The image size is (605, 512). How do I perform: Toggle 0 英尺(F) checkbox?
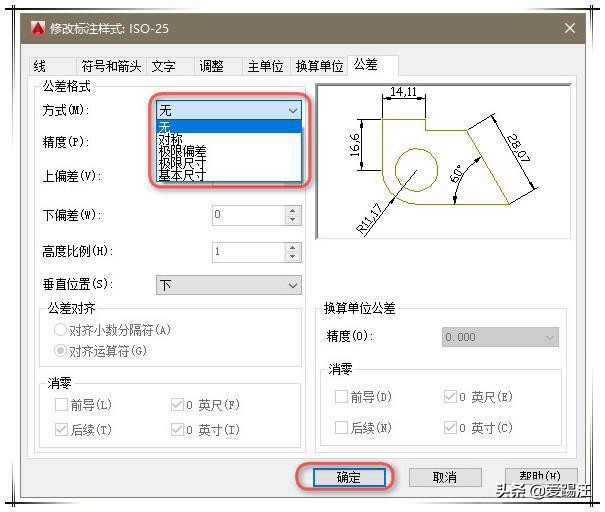coord(177,405)
